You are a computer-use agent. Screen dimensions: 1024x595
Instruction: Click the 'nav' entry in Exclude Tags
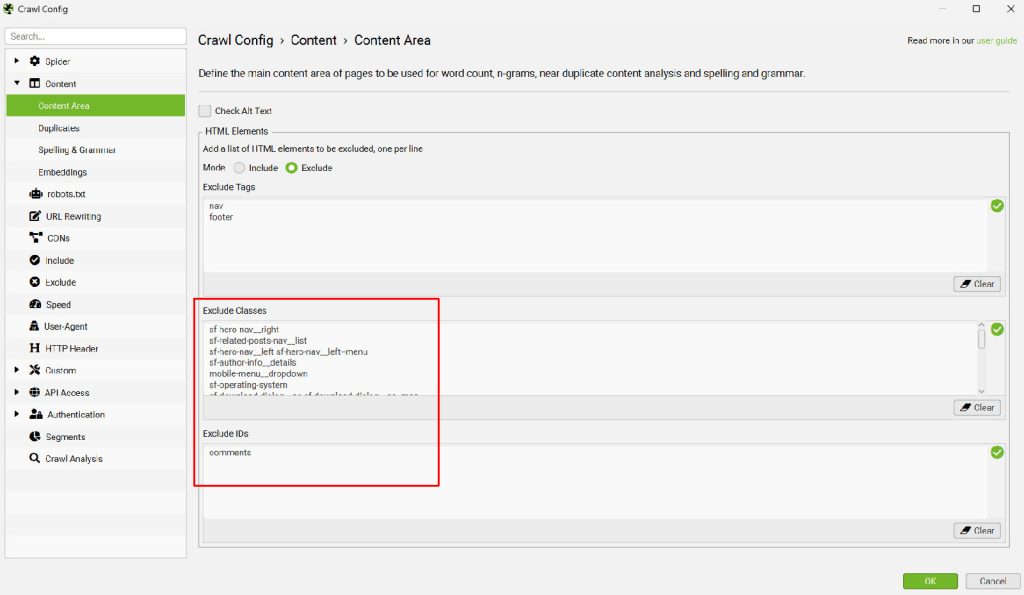pos(216,206)
